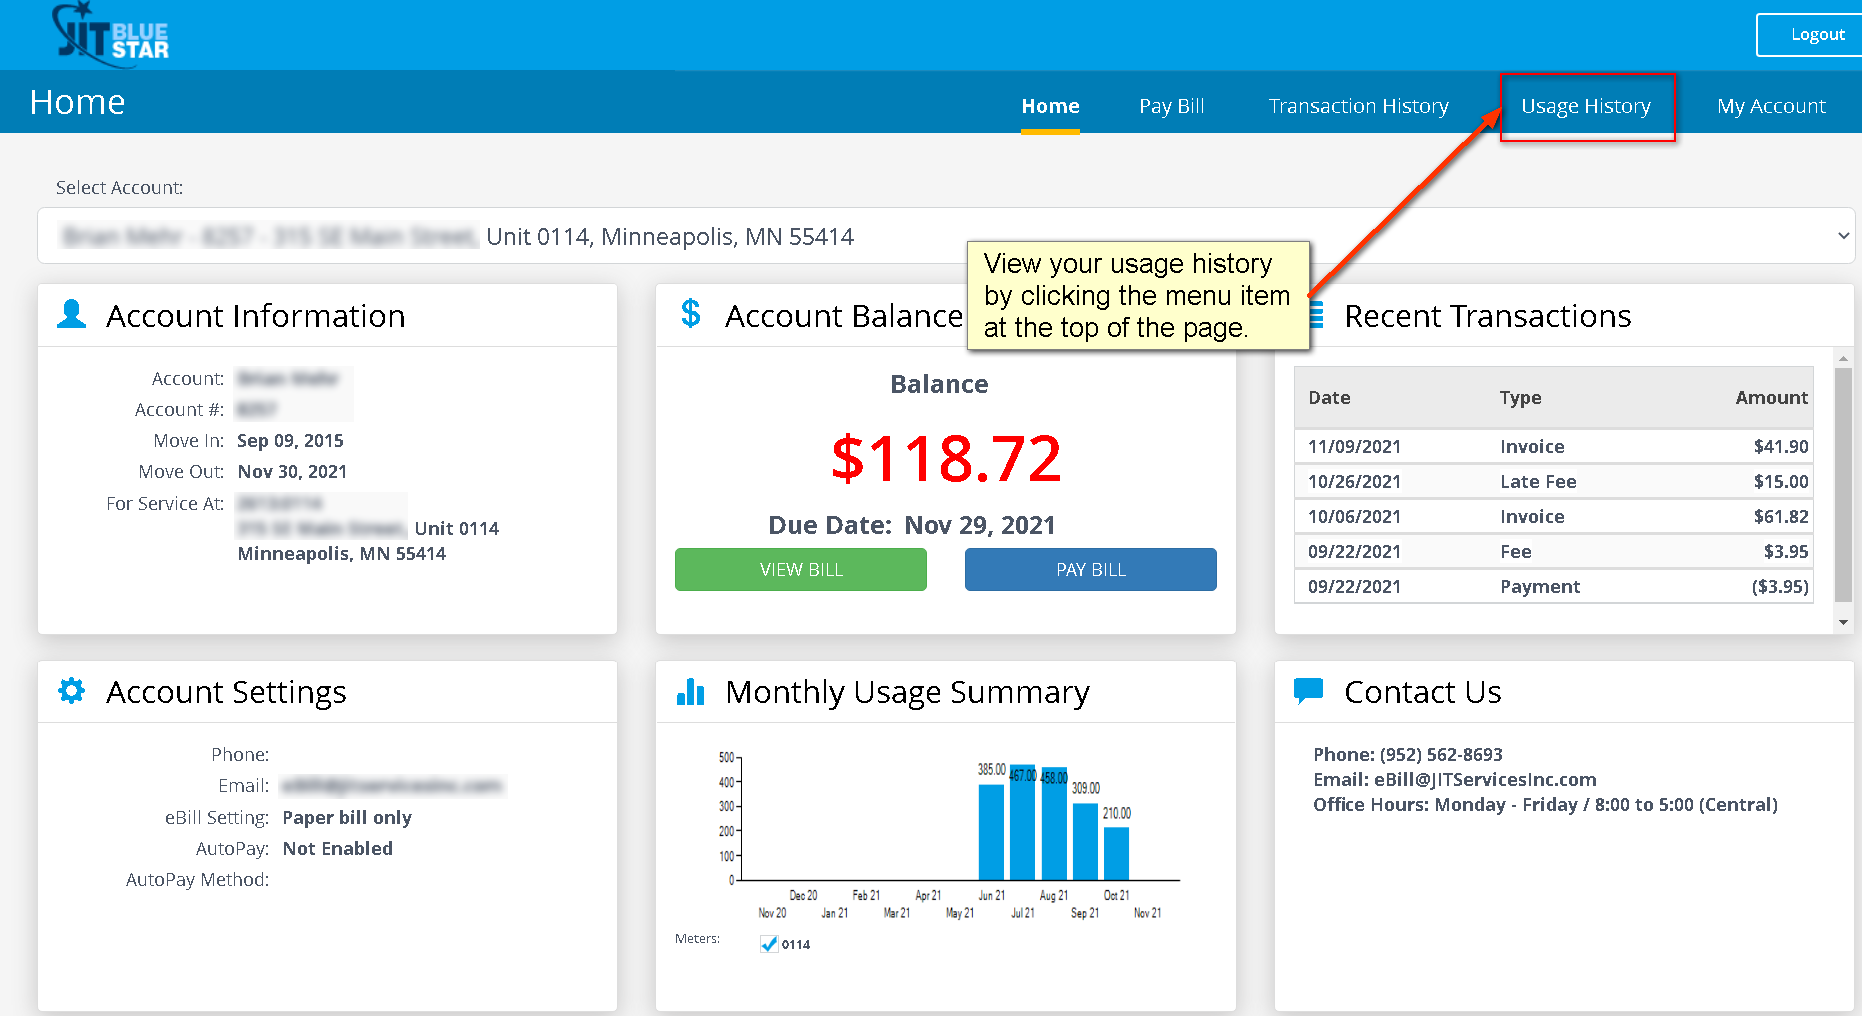Screen dimensions: 1862x1016
Task: Click the Account Information person icon
Action: (72, 314)
